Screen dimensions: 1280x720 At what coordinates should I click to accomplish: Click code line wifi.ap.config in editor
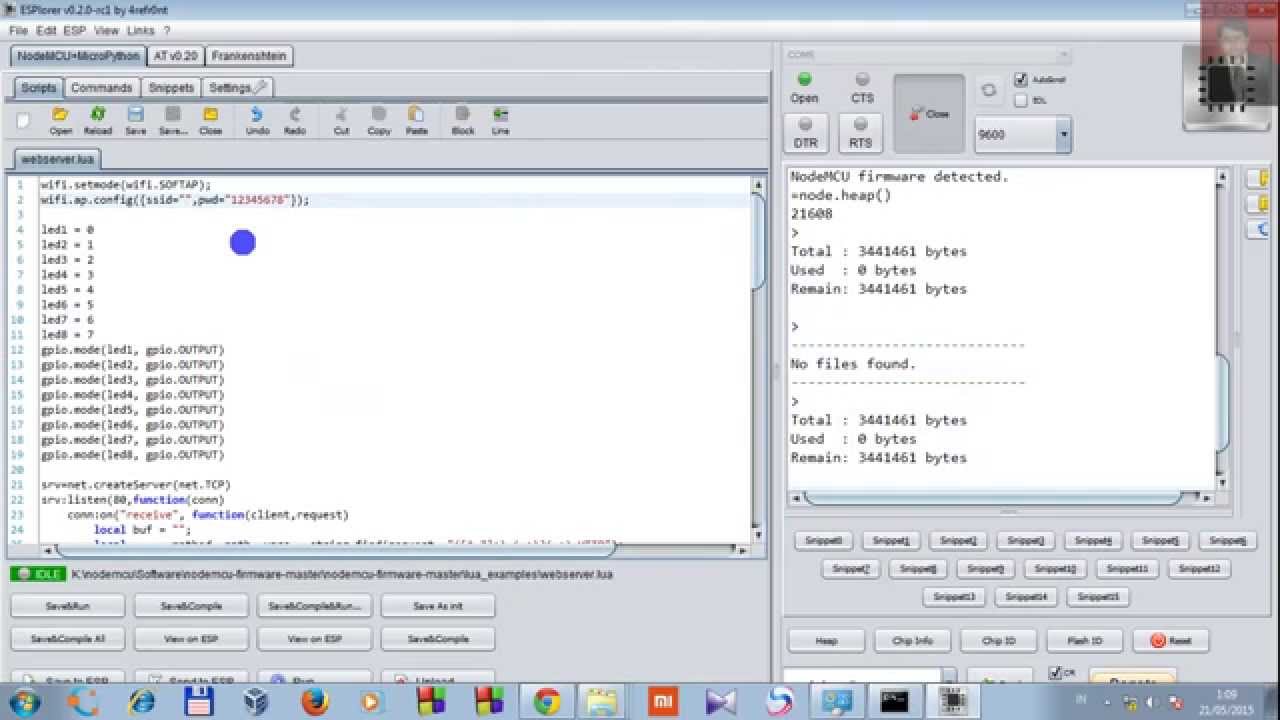175,200
